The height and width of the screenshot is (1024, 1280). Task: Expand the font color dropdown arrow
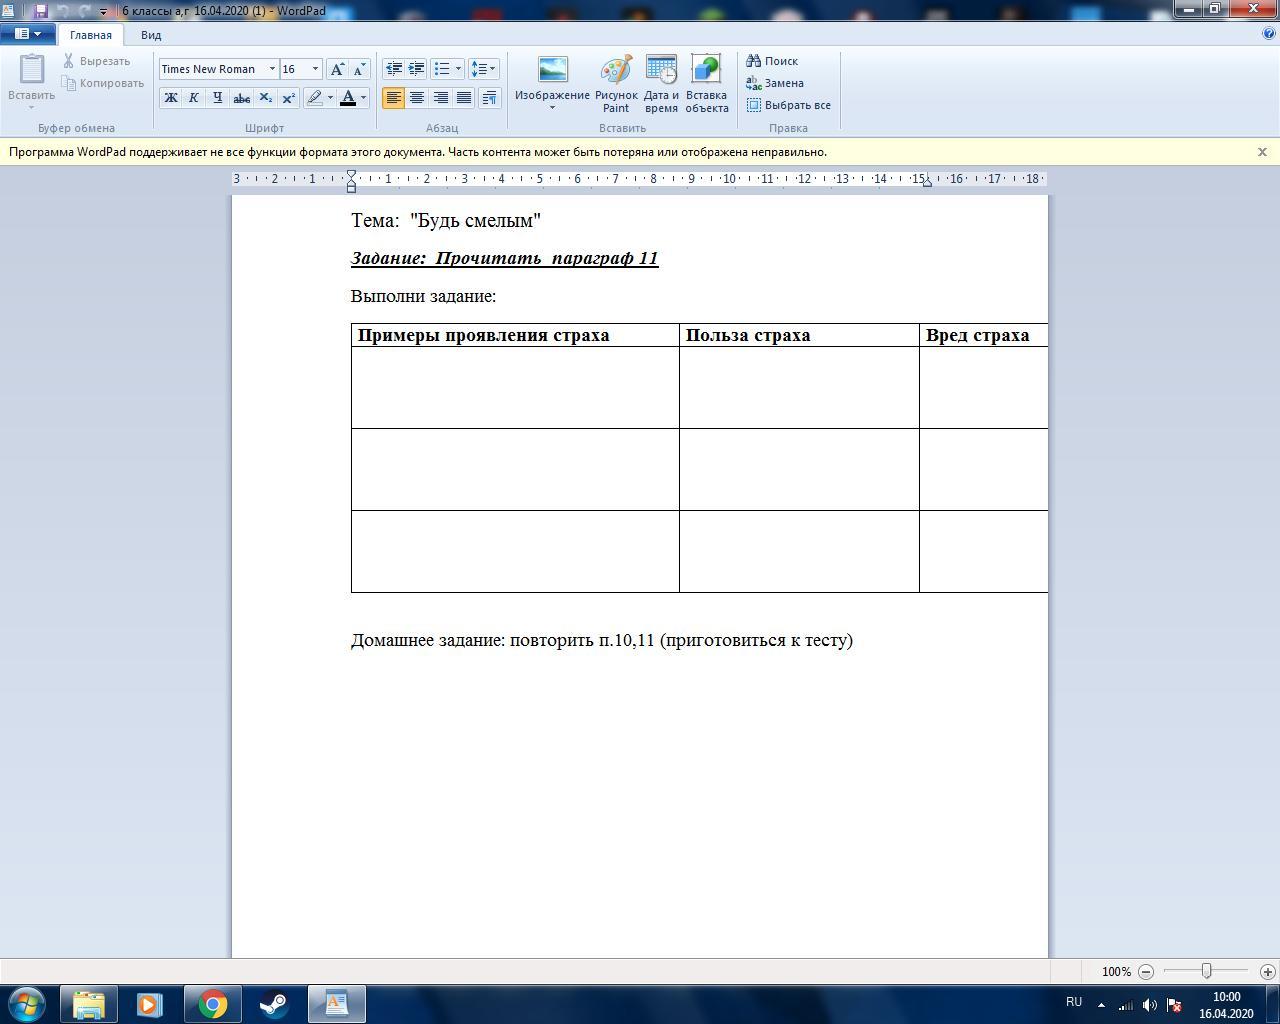(x=363, y=97)
